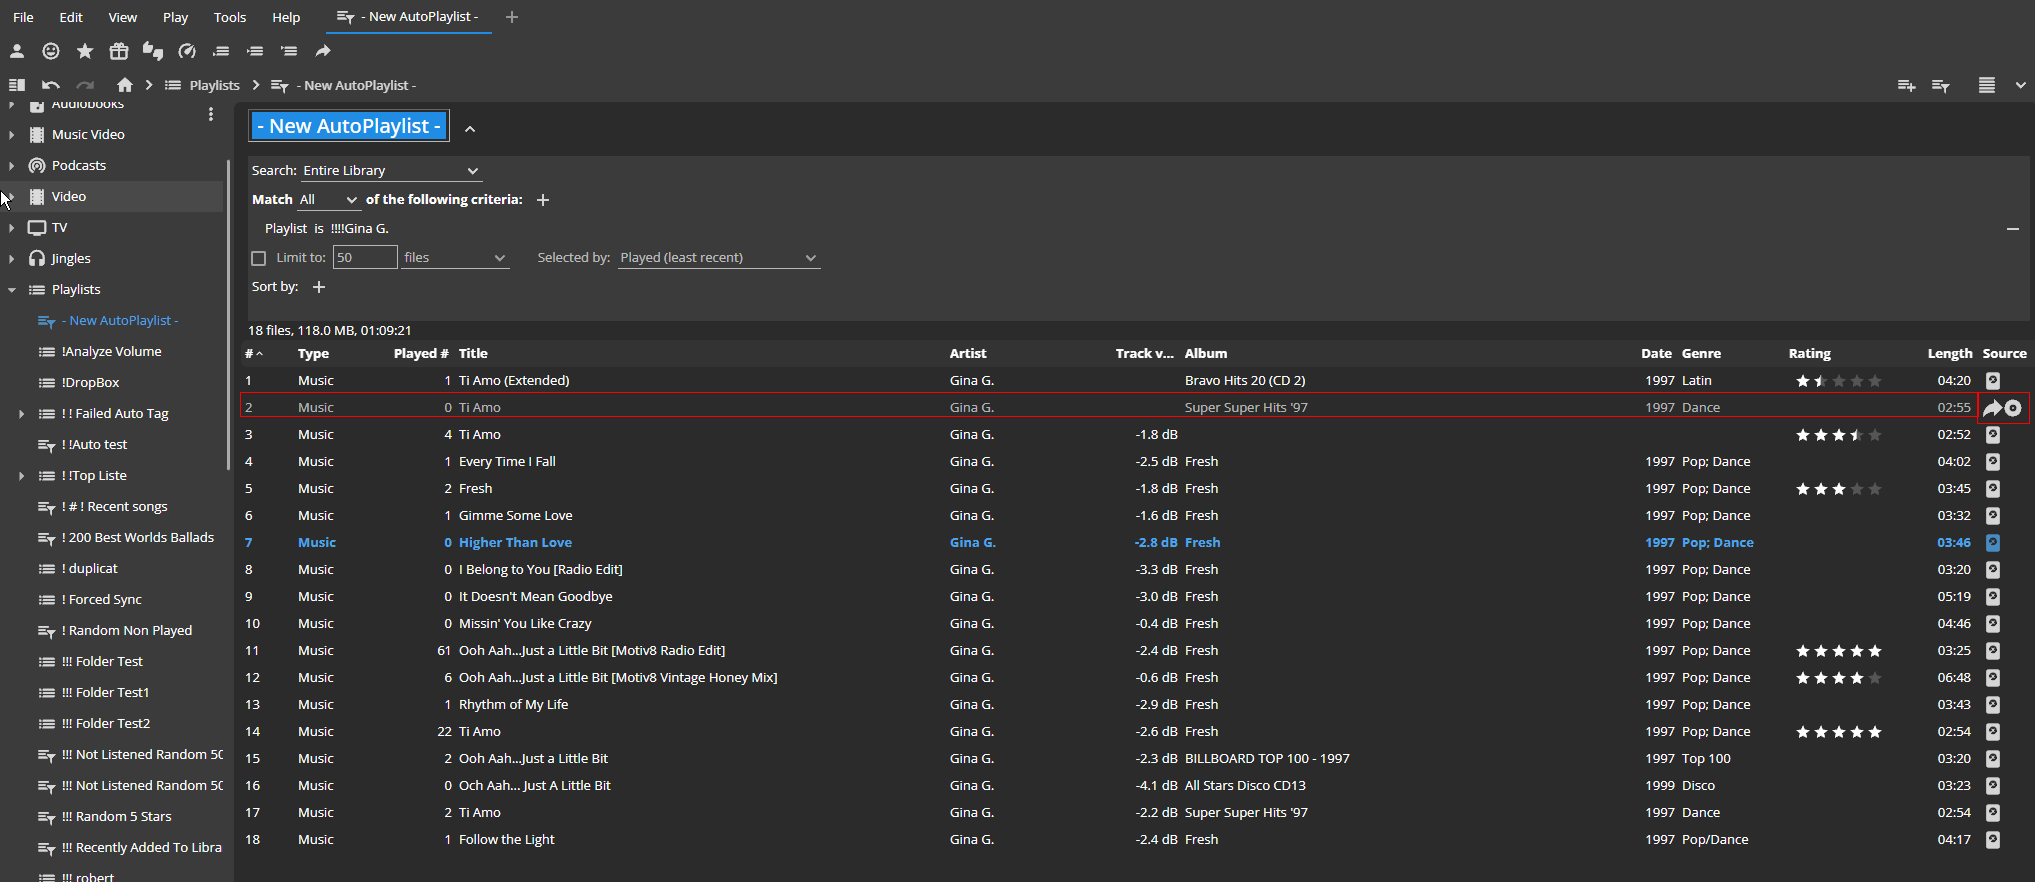Click the new playlist icon with plus sign
Viewport: 2035px width, 882px height.
1906,86
